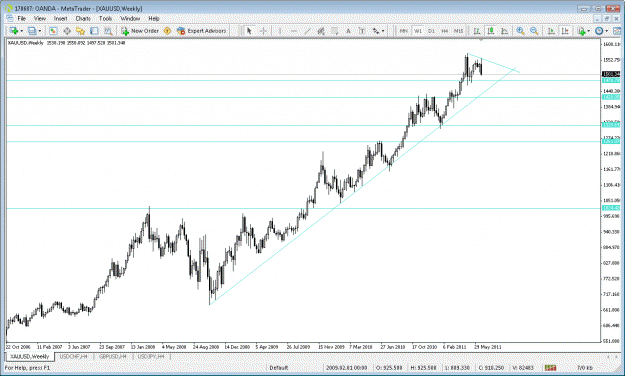The image size is (625, 376).
Task: Switch to the USDCHF,H4 chart tab
Action: [x=73, y=356]
